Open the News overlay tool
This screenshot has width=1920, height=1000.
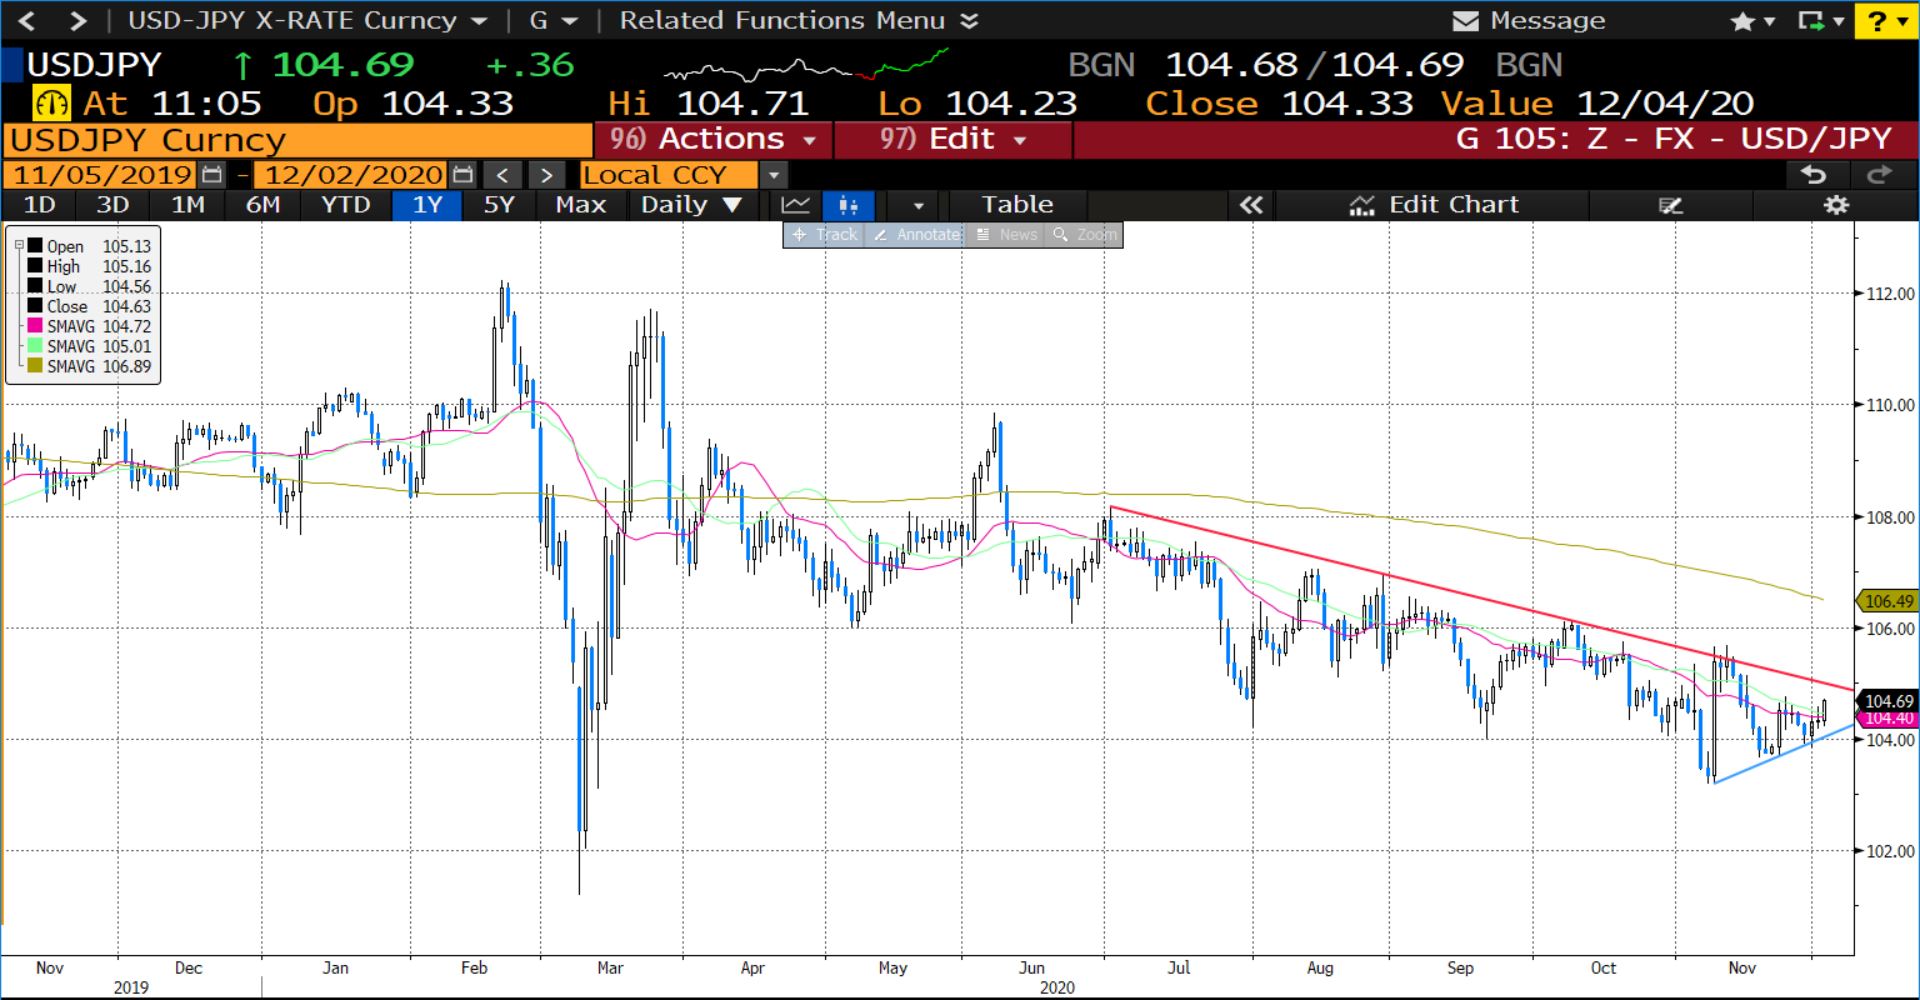click(1005, 235)
